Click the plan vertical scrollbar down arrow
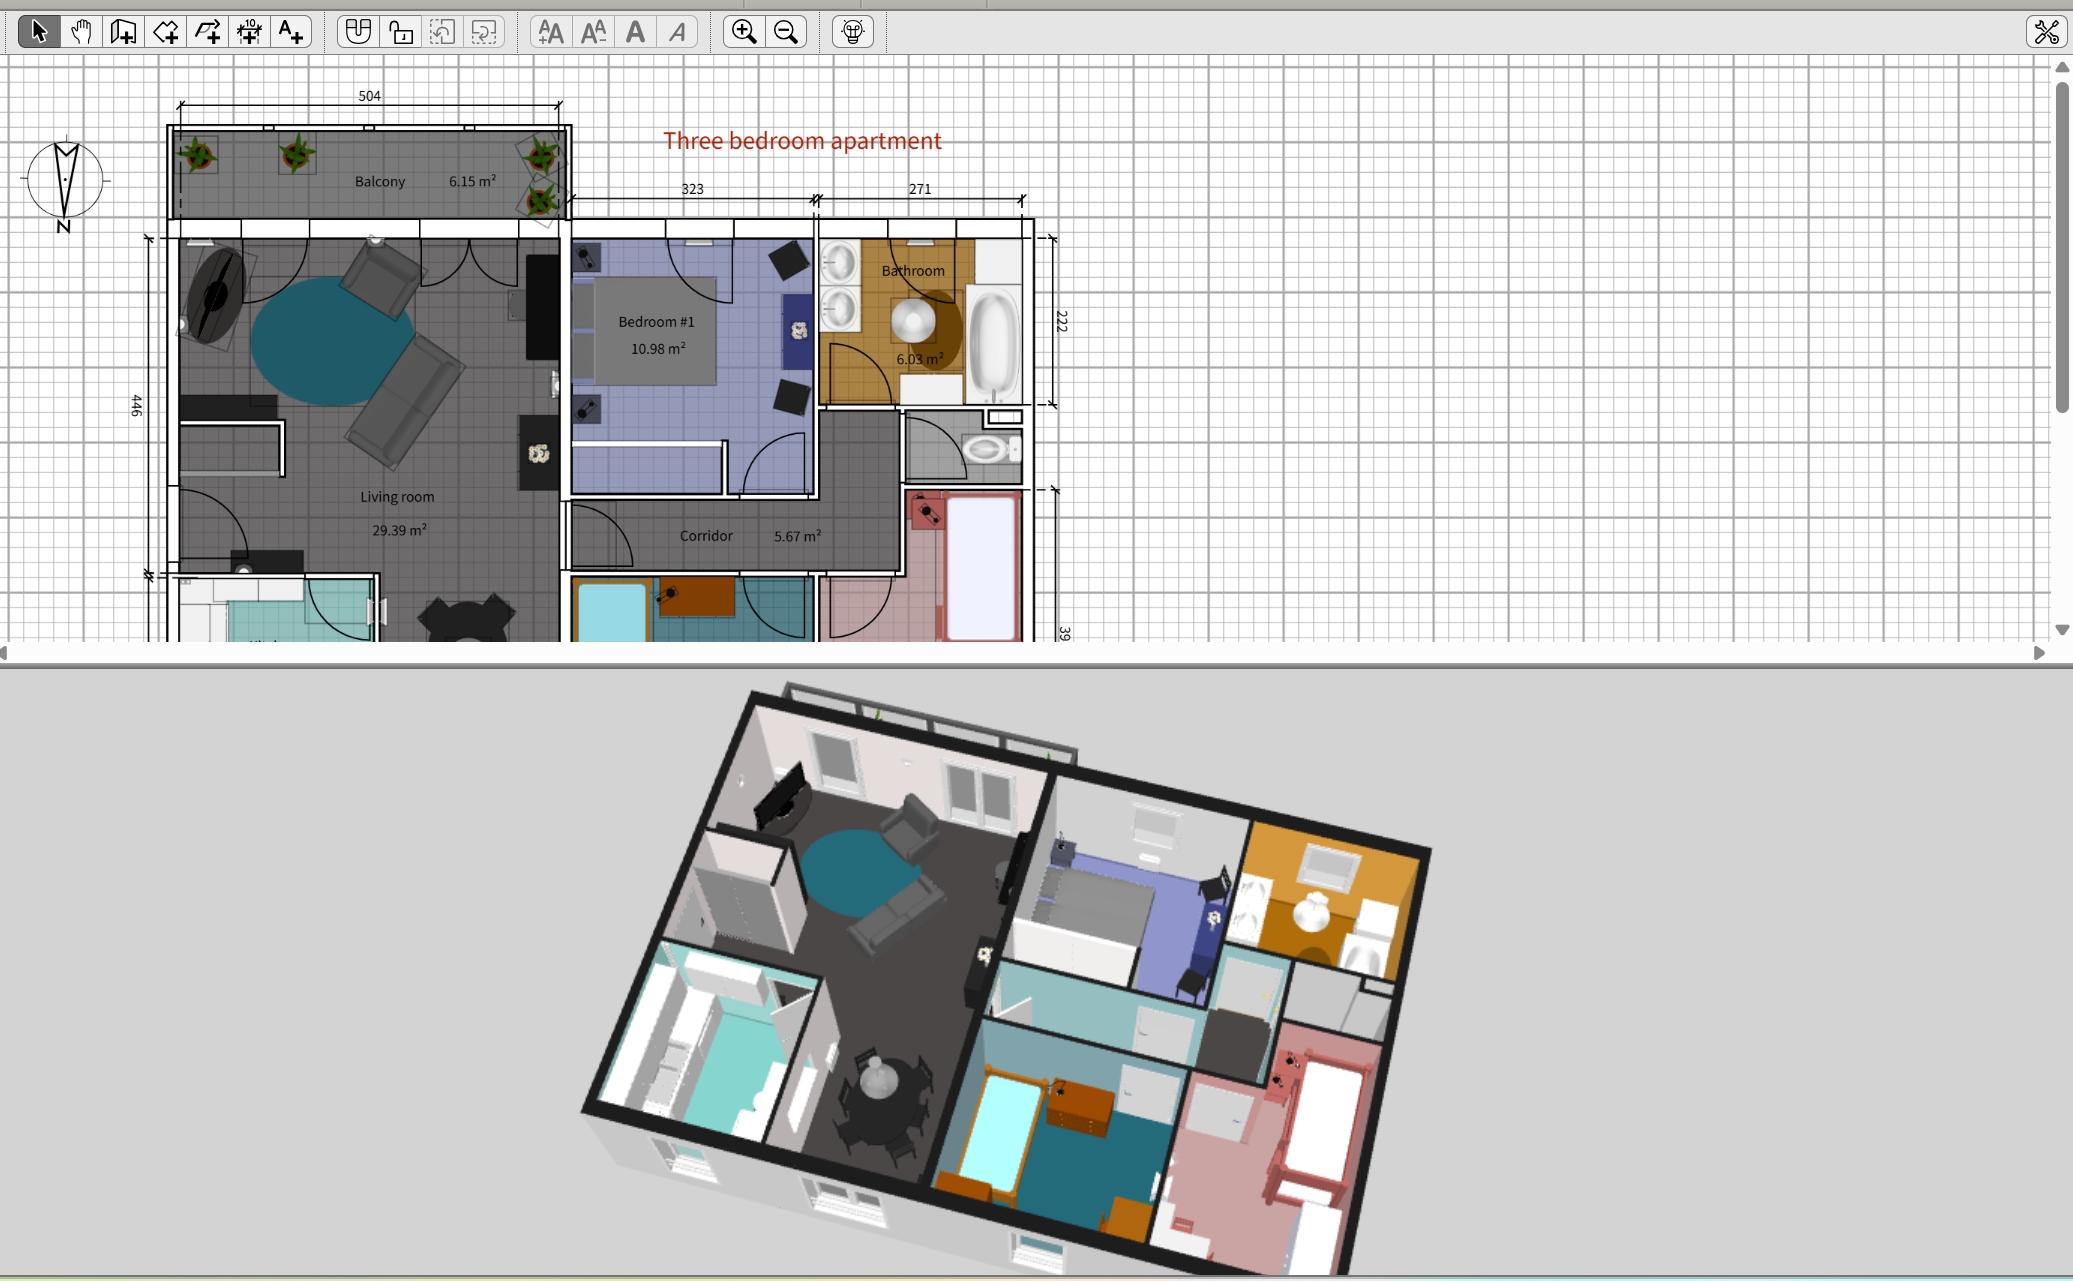 [x=2062, y=630]
